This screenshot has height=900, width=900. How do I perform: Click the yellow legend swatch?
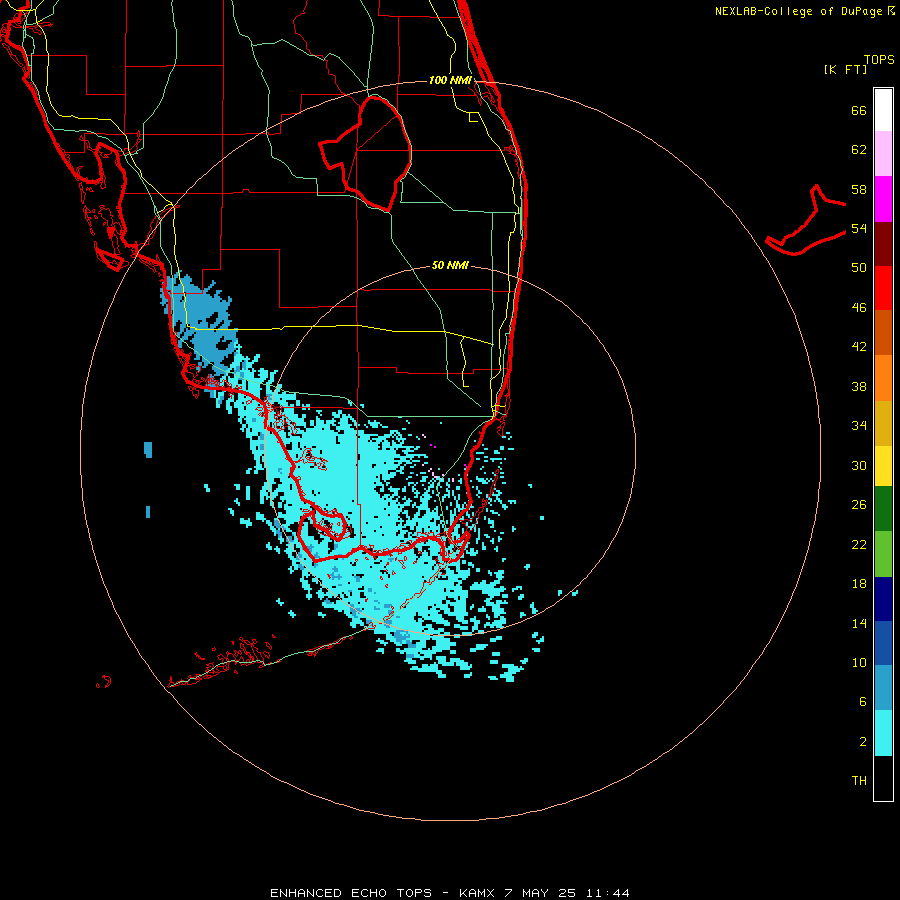point(883,466)
